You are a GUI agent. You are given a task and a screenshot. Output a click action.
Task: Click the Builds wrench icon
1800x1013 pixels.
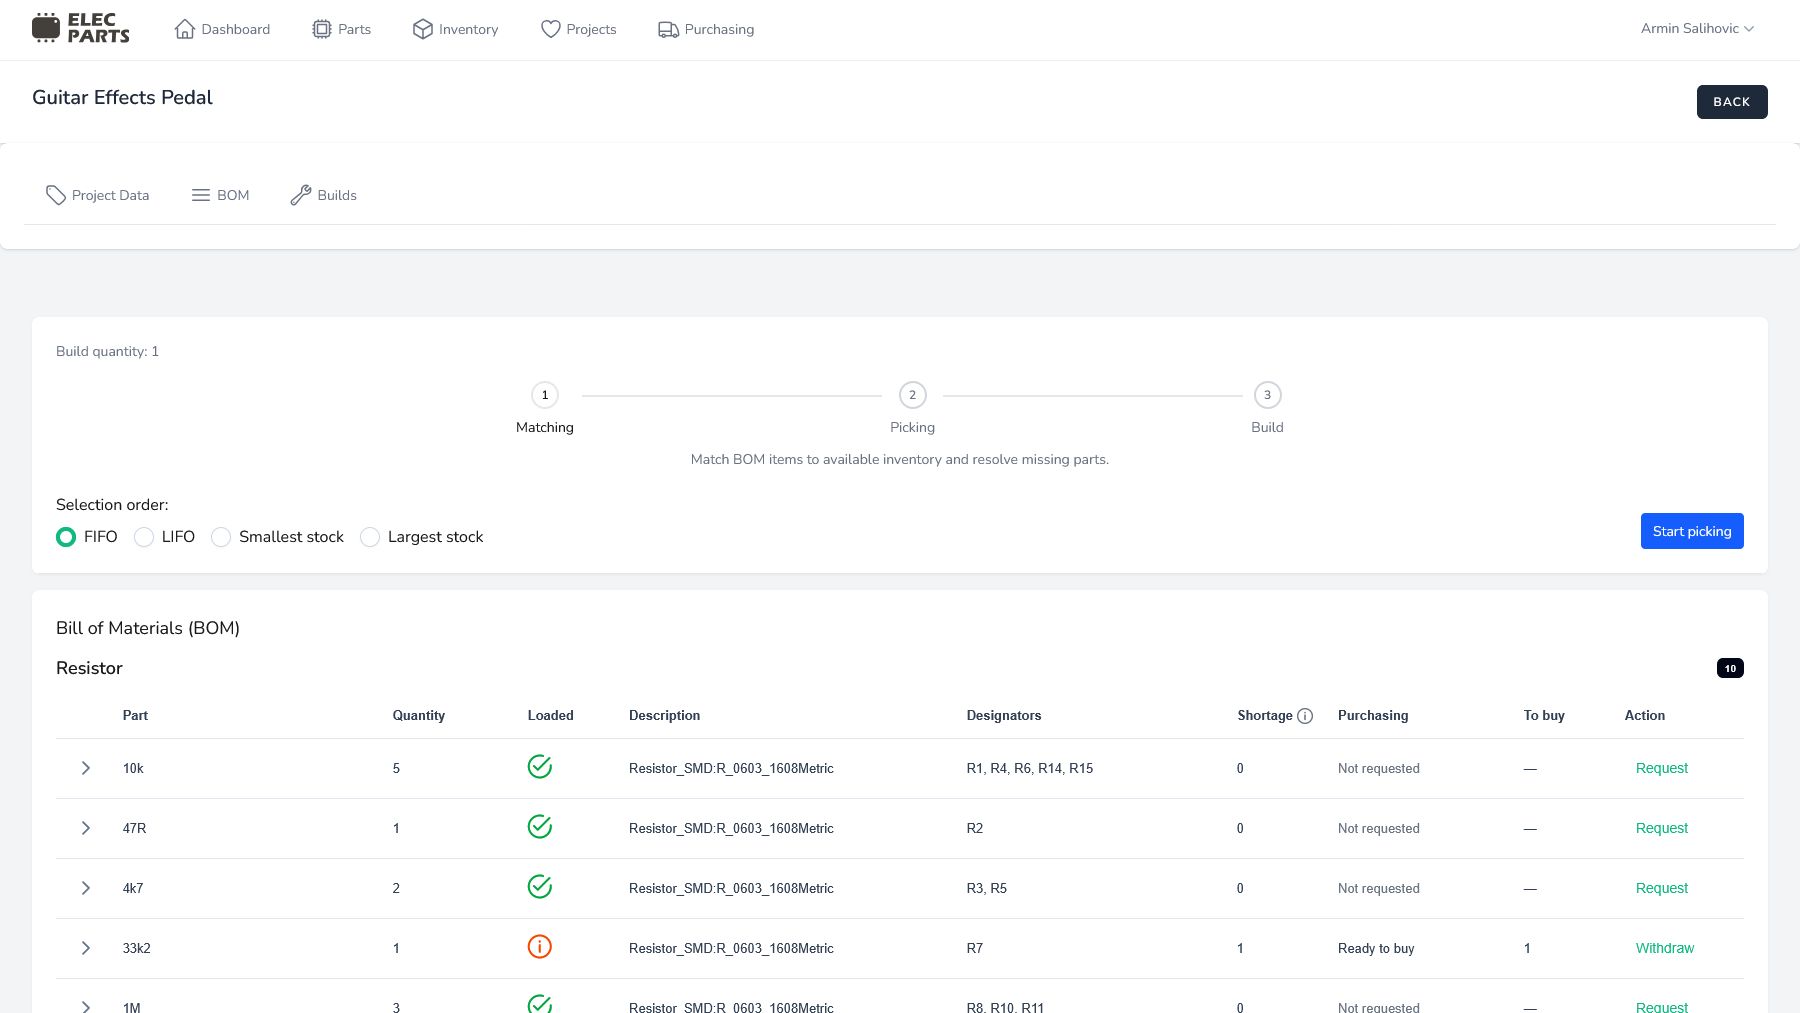[x=301, y=195]
